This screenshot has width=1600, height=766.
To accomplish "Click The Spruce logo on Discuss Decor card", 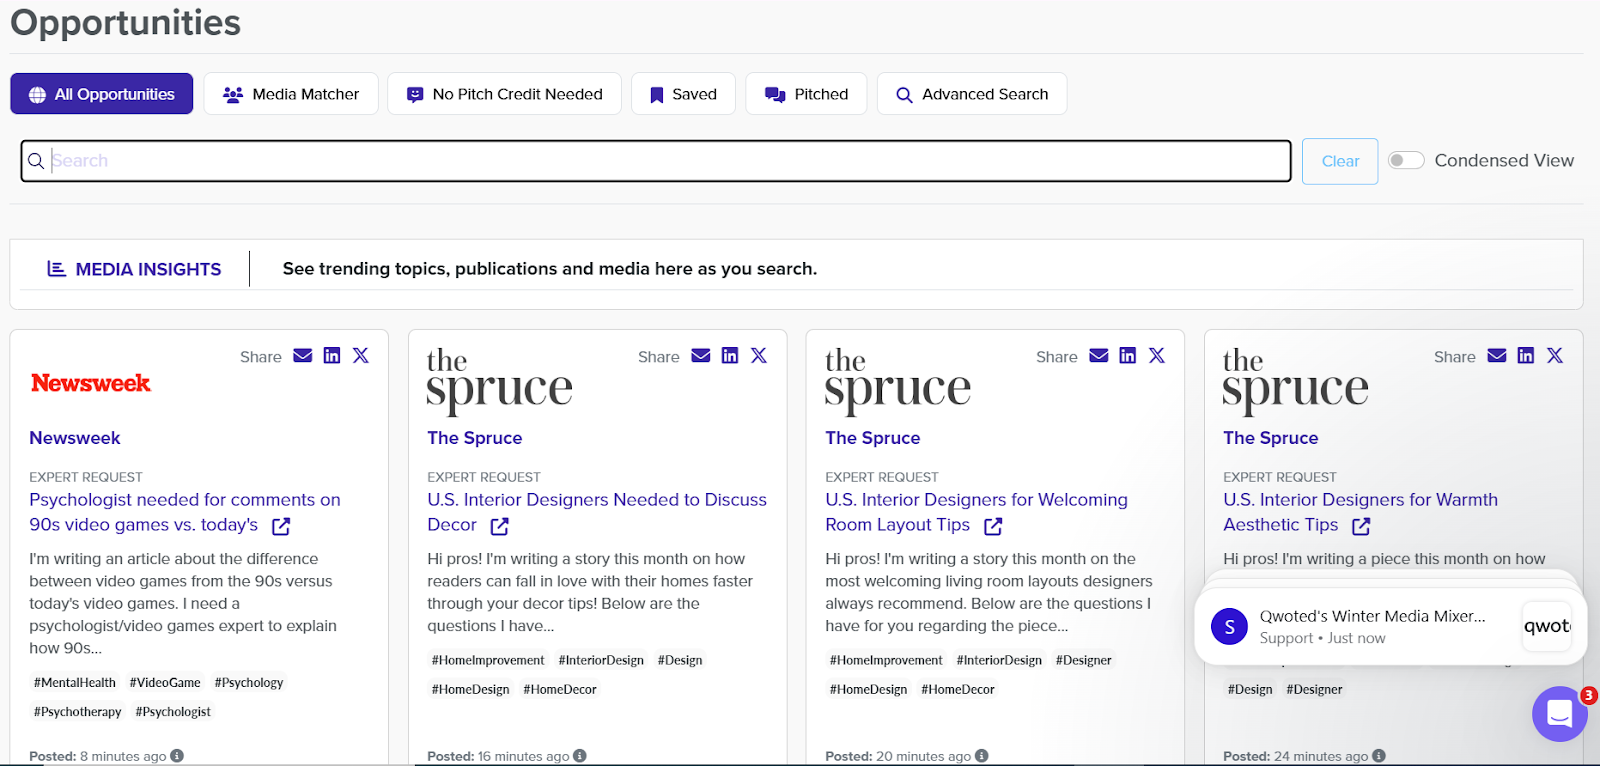I will 499,381.
